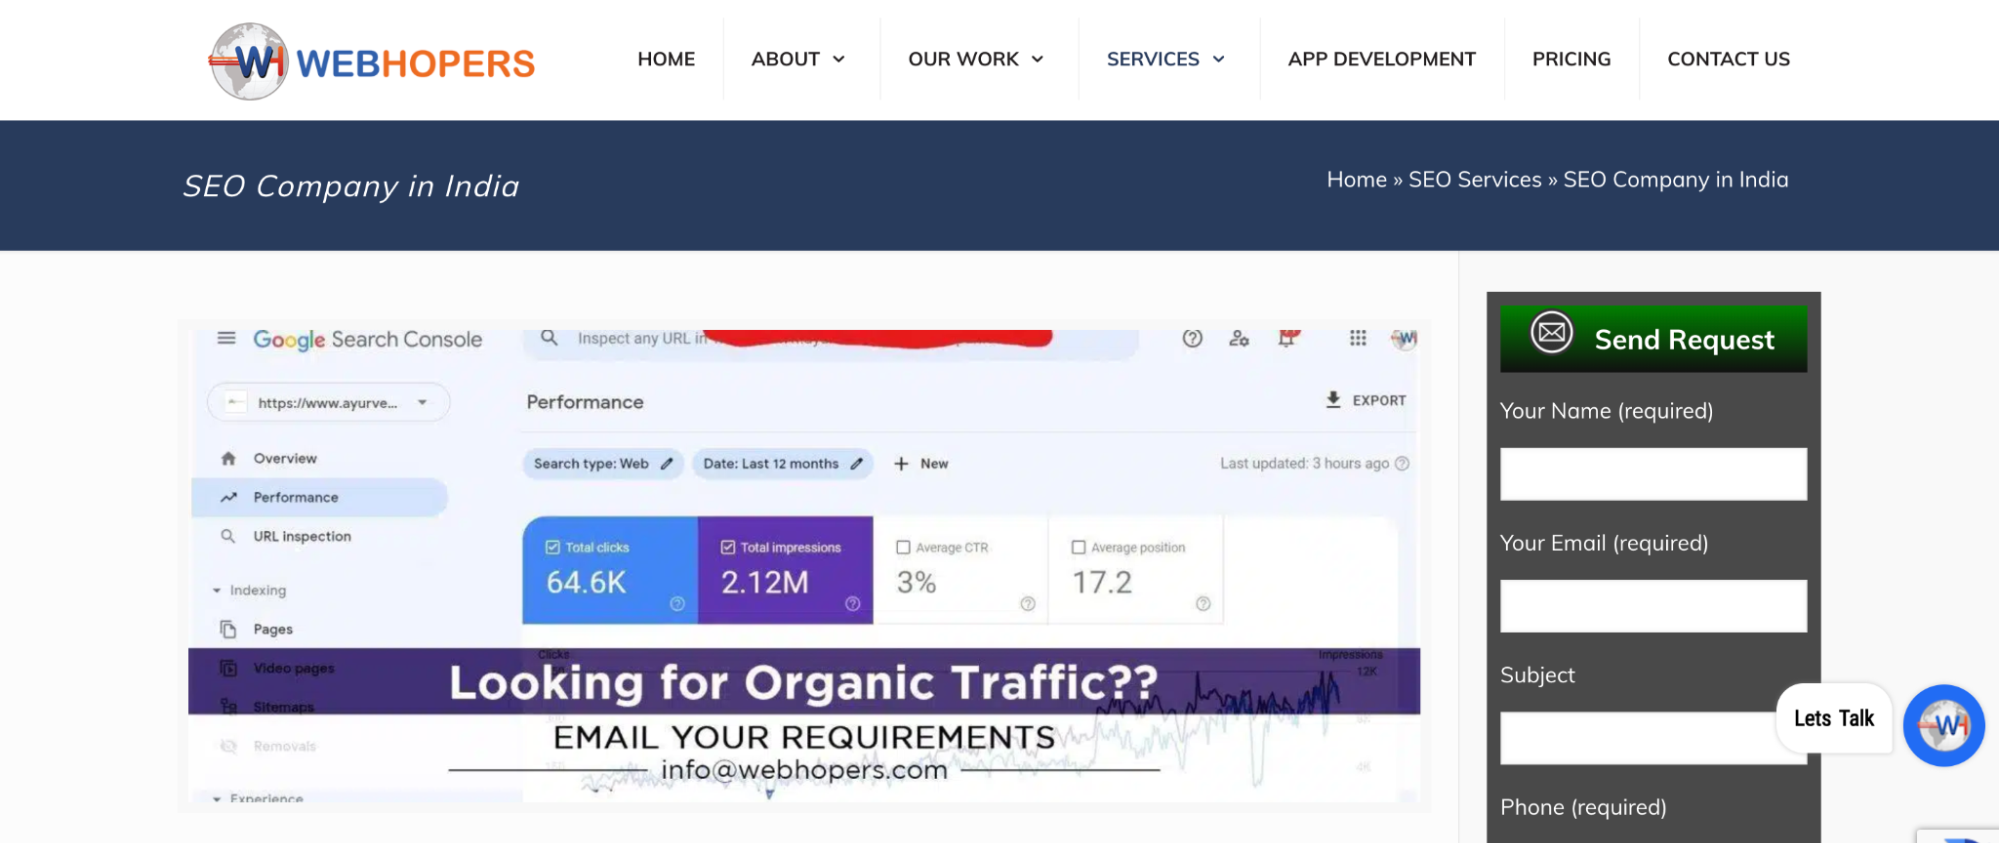
Task: Enable the Average position checkbox
Action: [x=1078, y=547]
